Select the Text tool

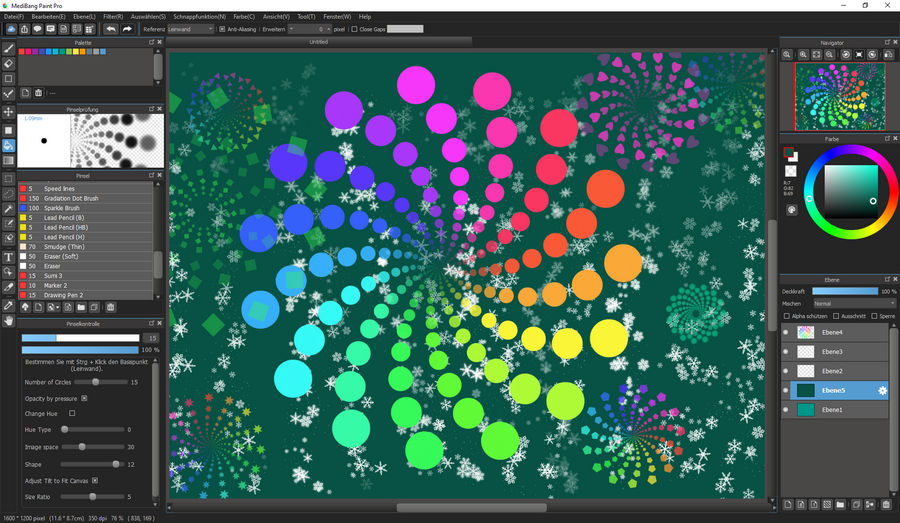pyautogui.click(x=8, y=257)
